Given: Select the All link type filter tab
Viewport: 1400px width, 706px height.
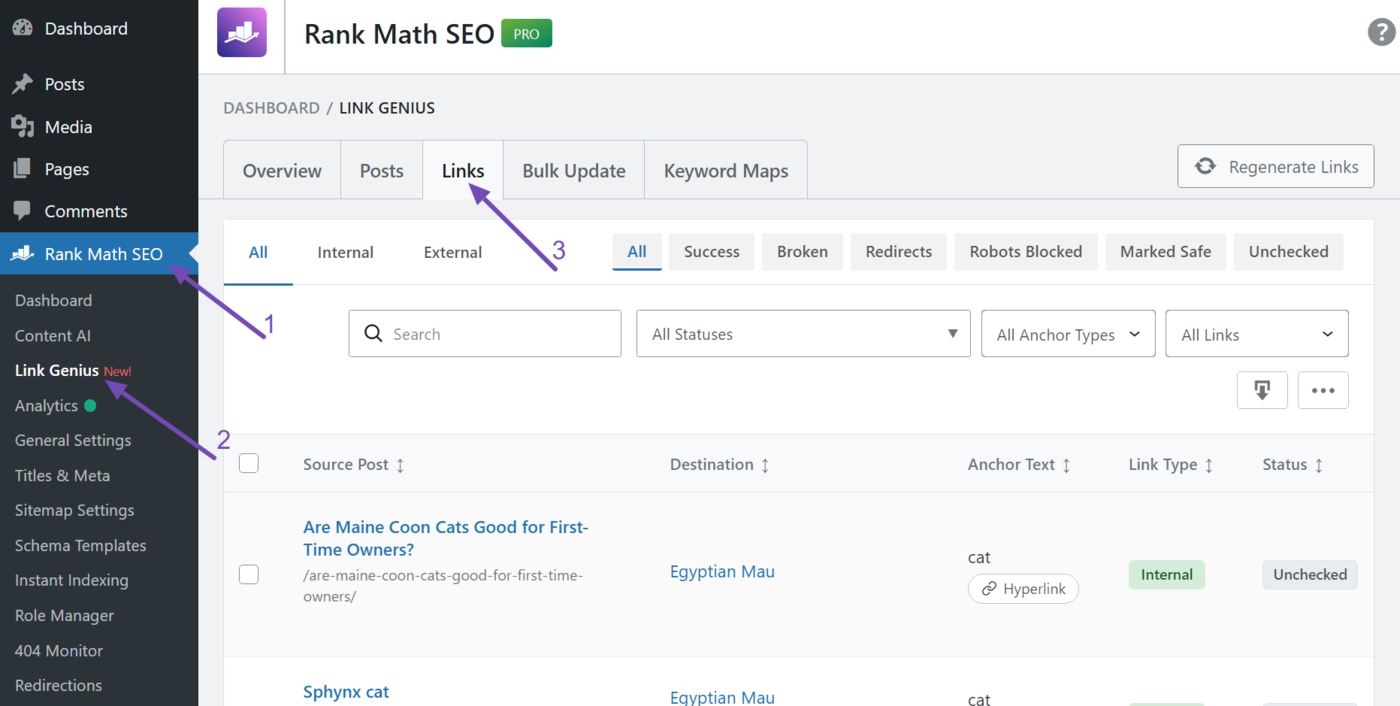Looking at the screenshot, I should (258, 252).
